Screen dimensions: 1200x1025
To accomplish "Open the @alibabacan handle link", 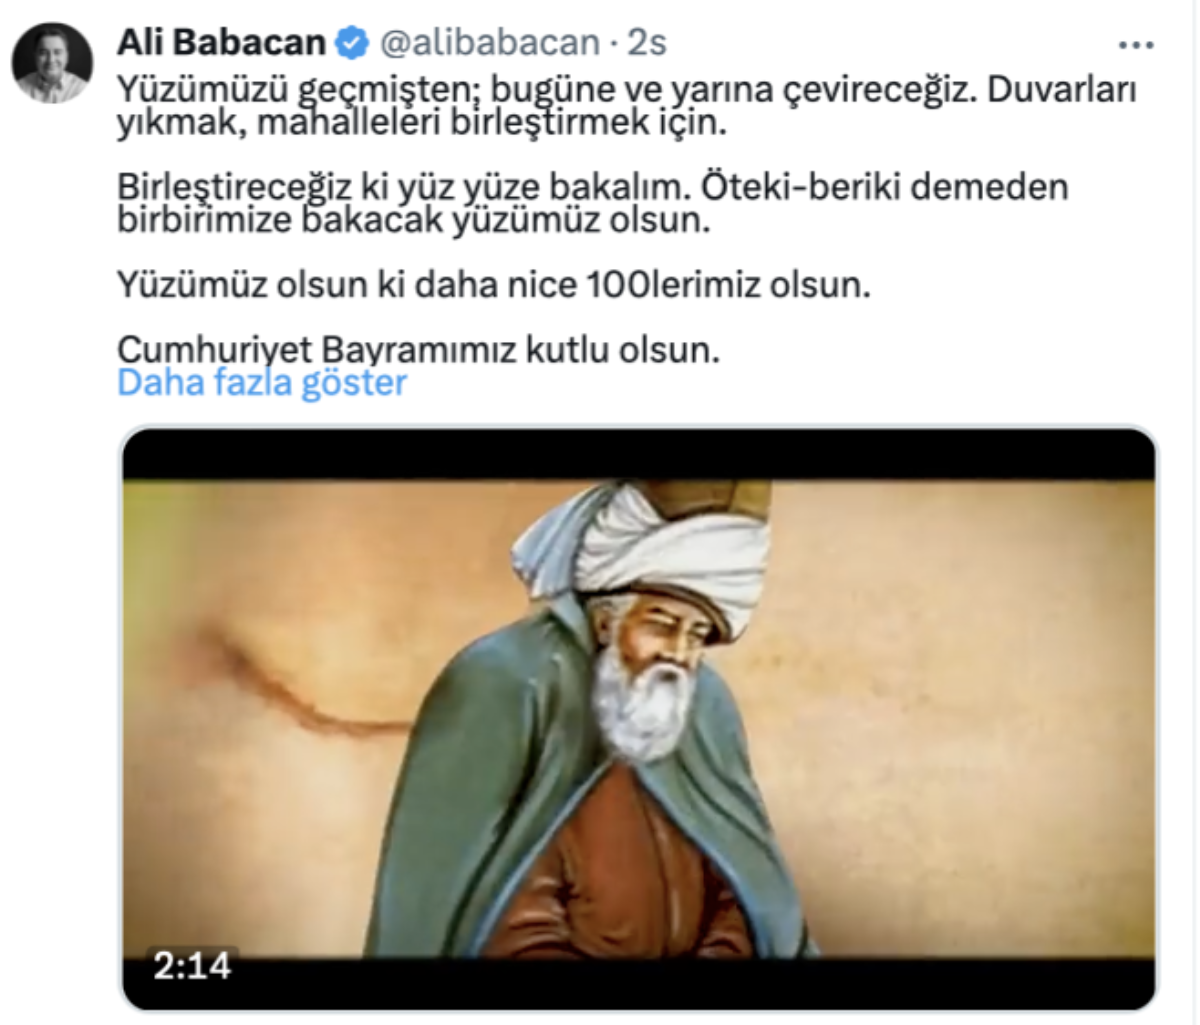I will coord(490,43).
